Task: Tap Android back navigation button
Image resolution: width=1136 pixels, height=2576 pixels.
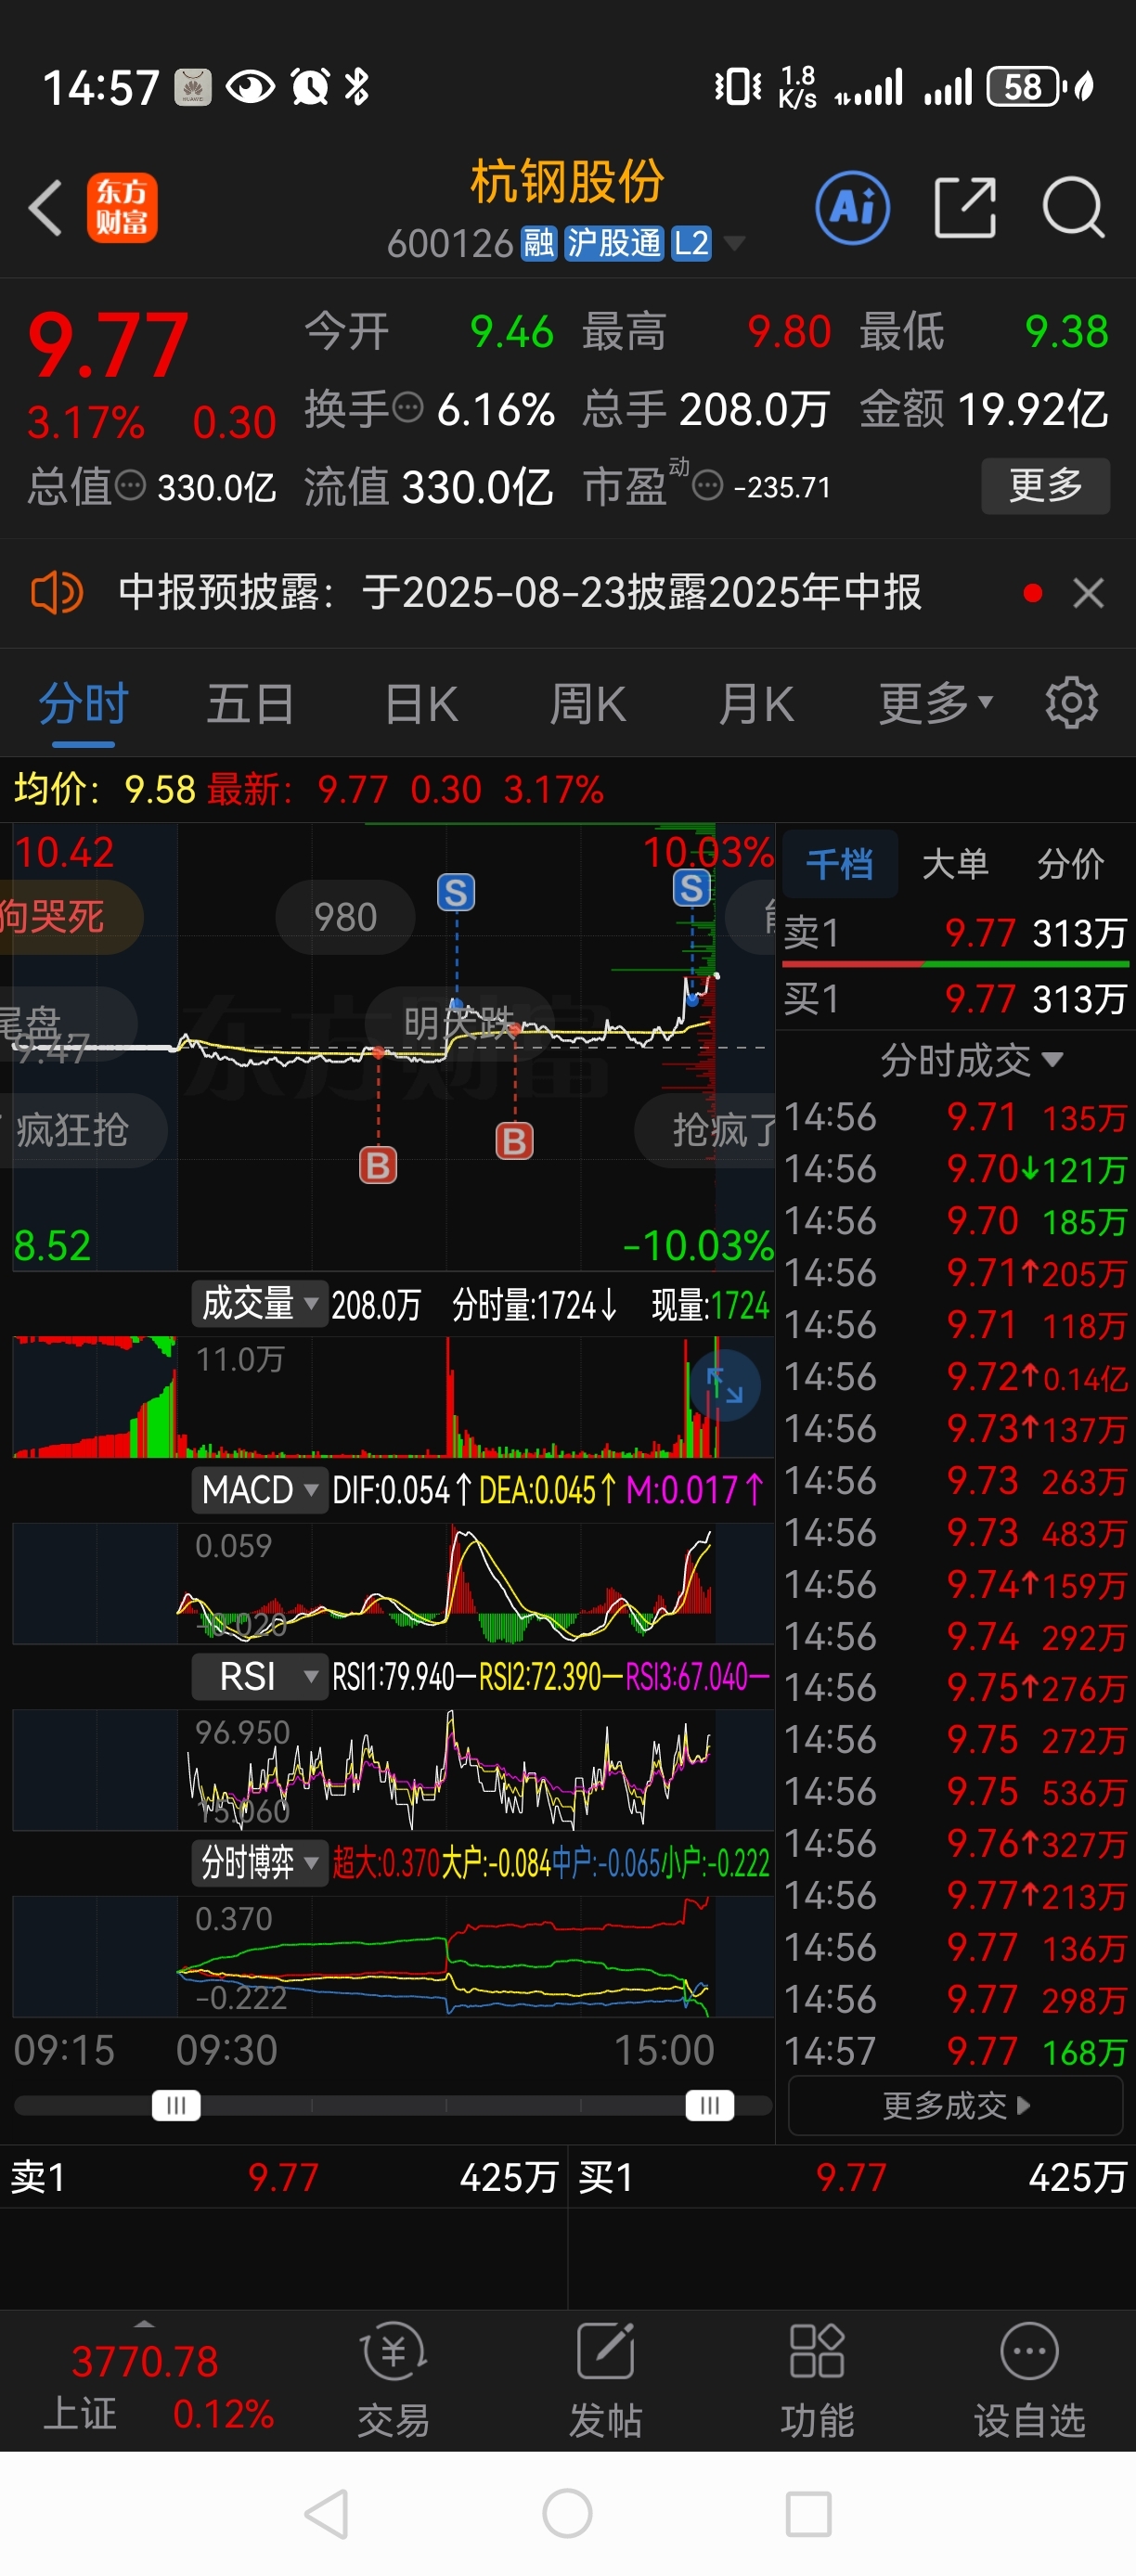Action: tap(327, 2514)
